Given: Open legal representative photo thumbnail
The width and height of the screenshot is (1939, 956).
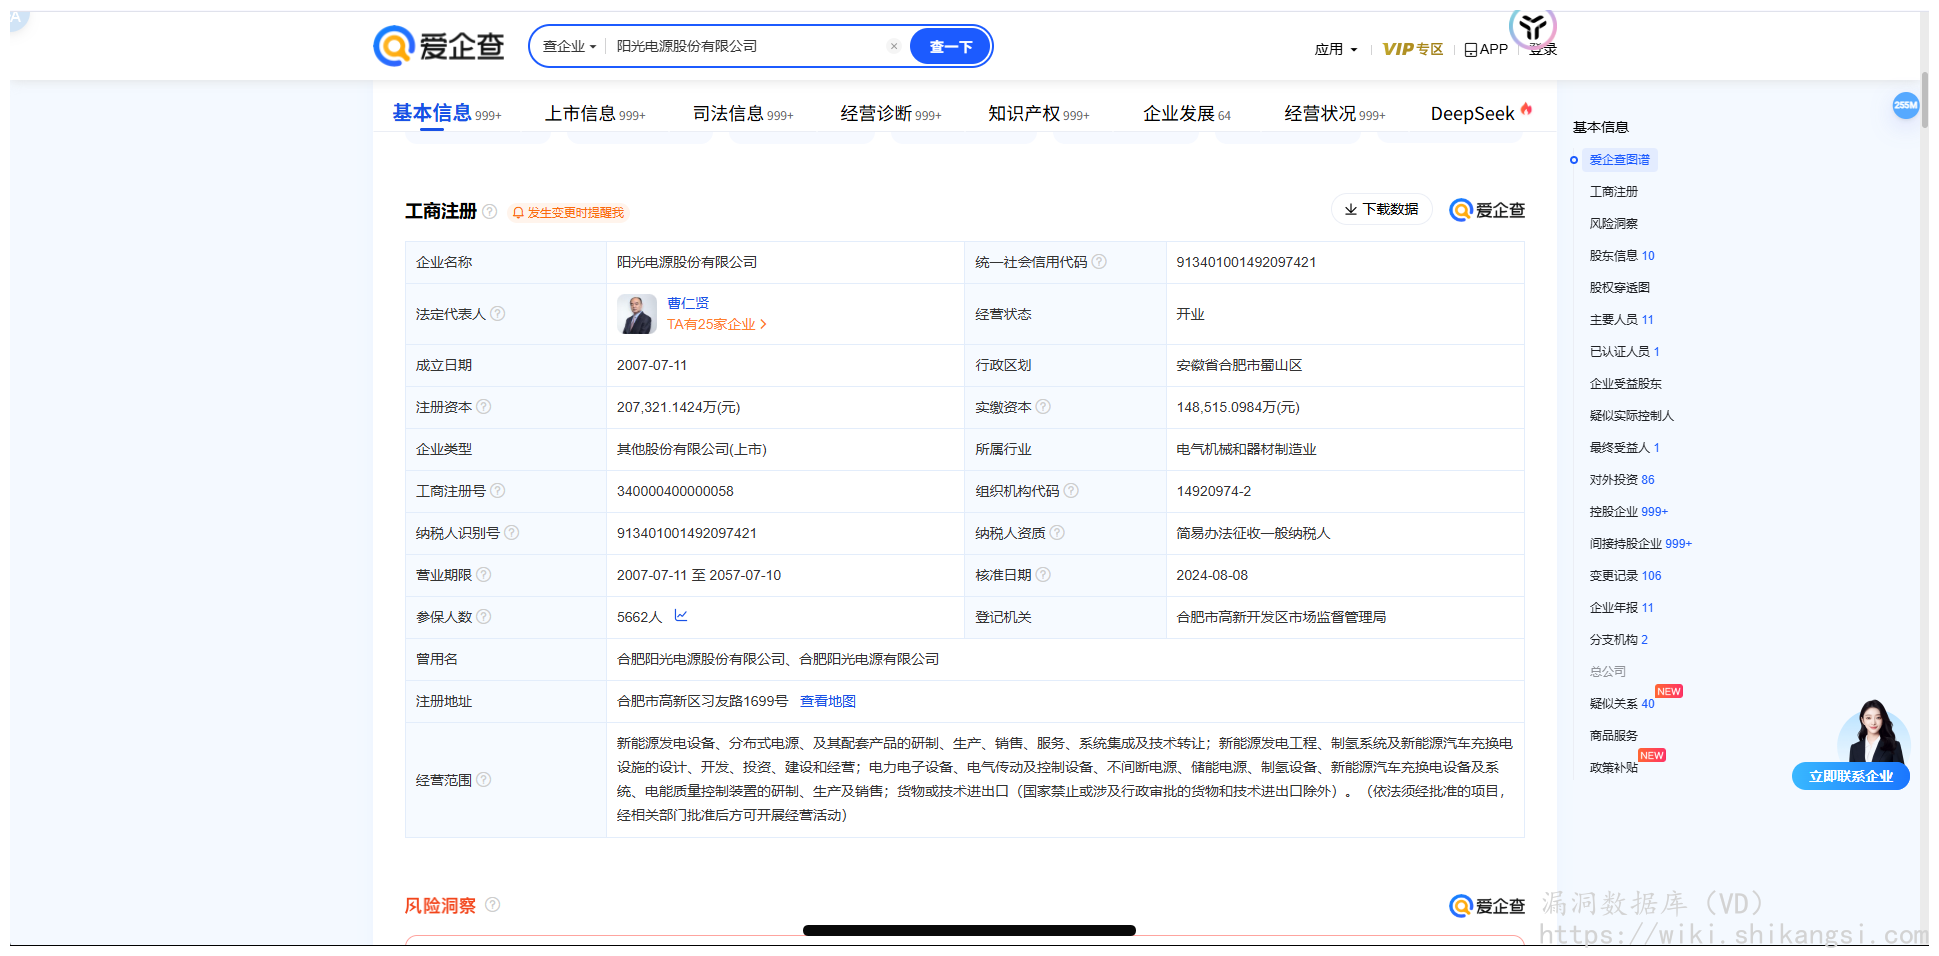Looking at the screenshot, I should click(636, 314).
